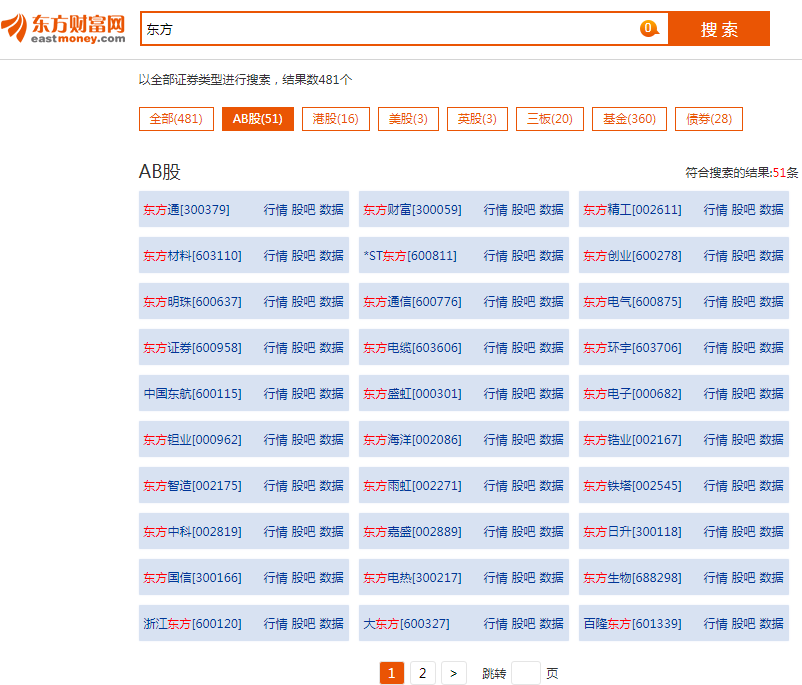Open stock 东方国信[300166]
802x685 pixels.
tap(192, 578)
